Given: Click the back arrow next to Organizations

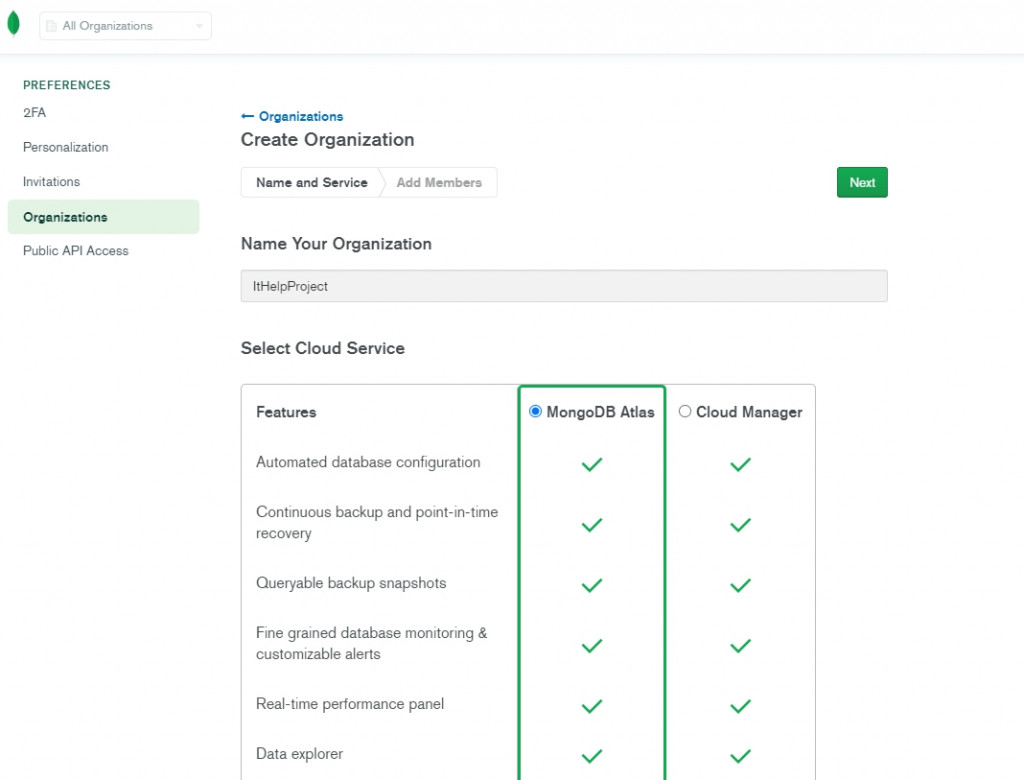Looking at the screenshot, I should point(247,116).
